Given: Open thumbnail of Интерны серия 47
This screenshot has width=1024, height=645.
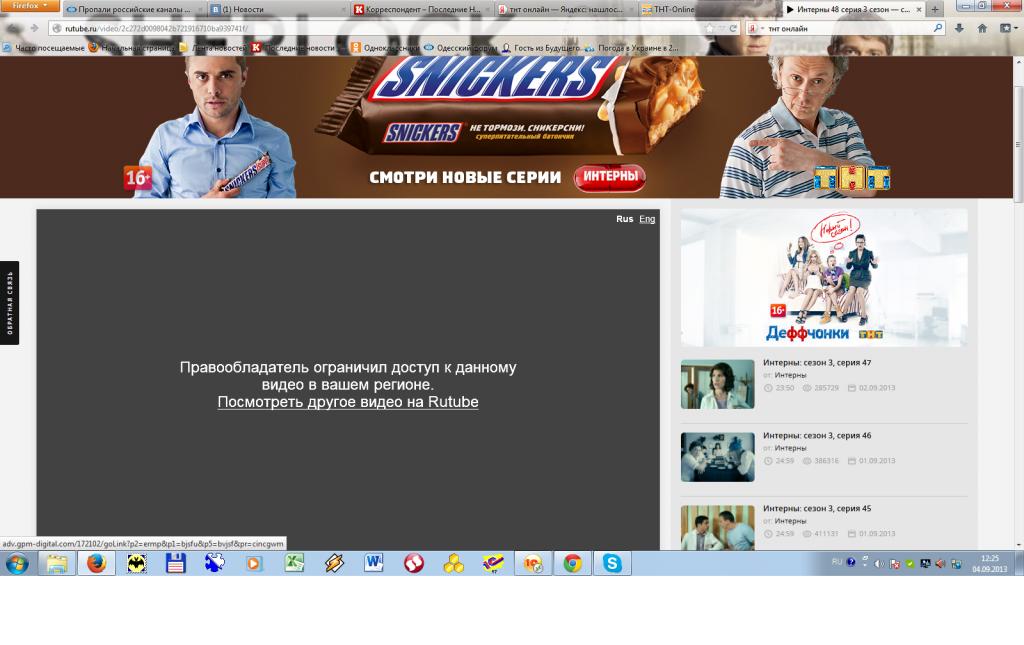Looking at the screenshot, I should point(717,384).
